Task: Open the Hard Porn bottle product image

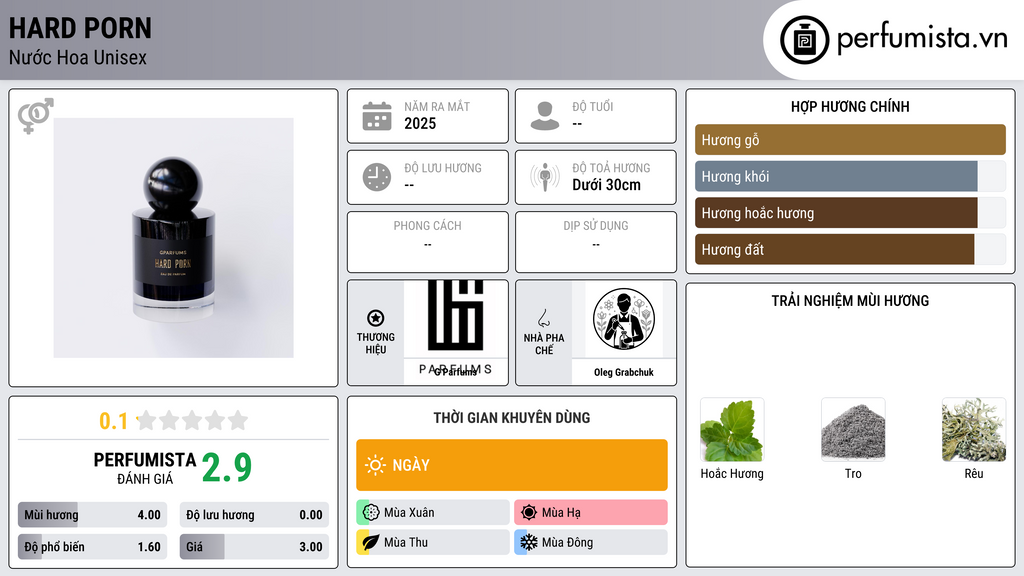Action: tap(174, 238)
